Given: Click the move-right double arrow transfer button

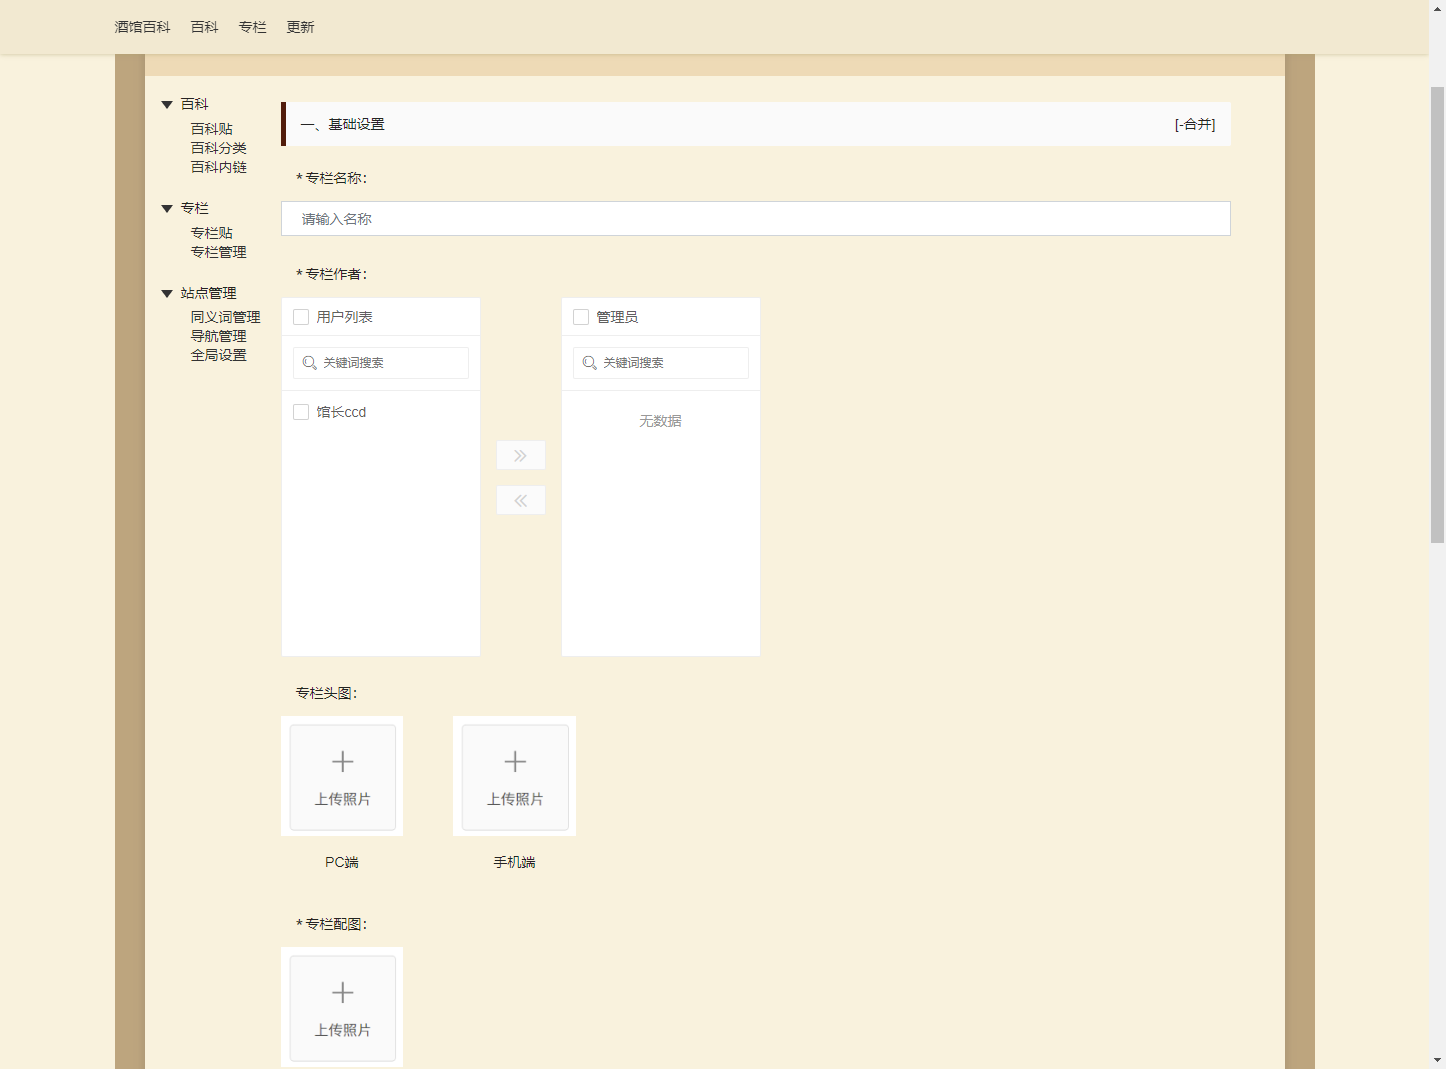Looking at the screenshot, I should point(520,455).
